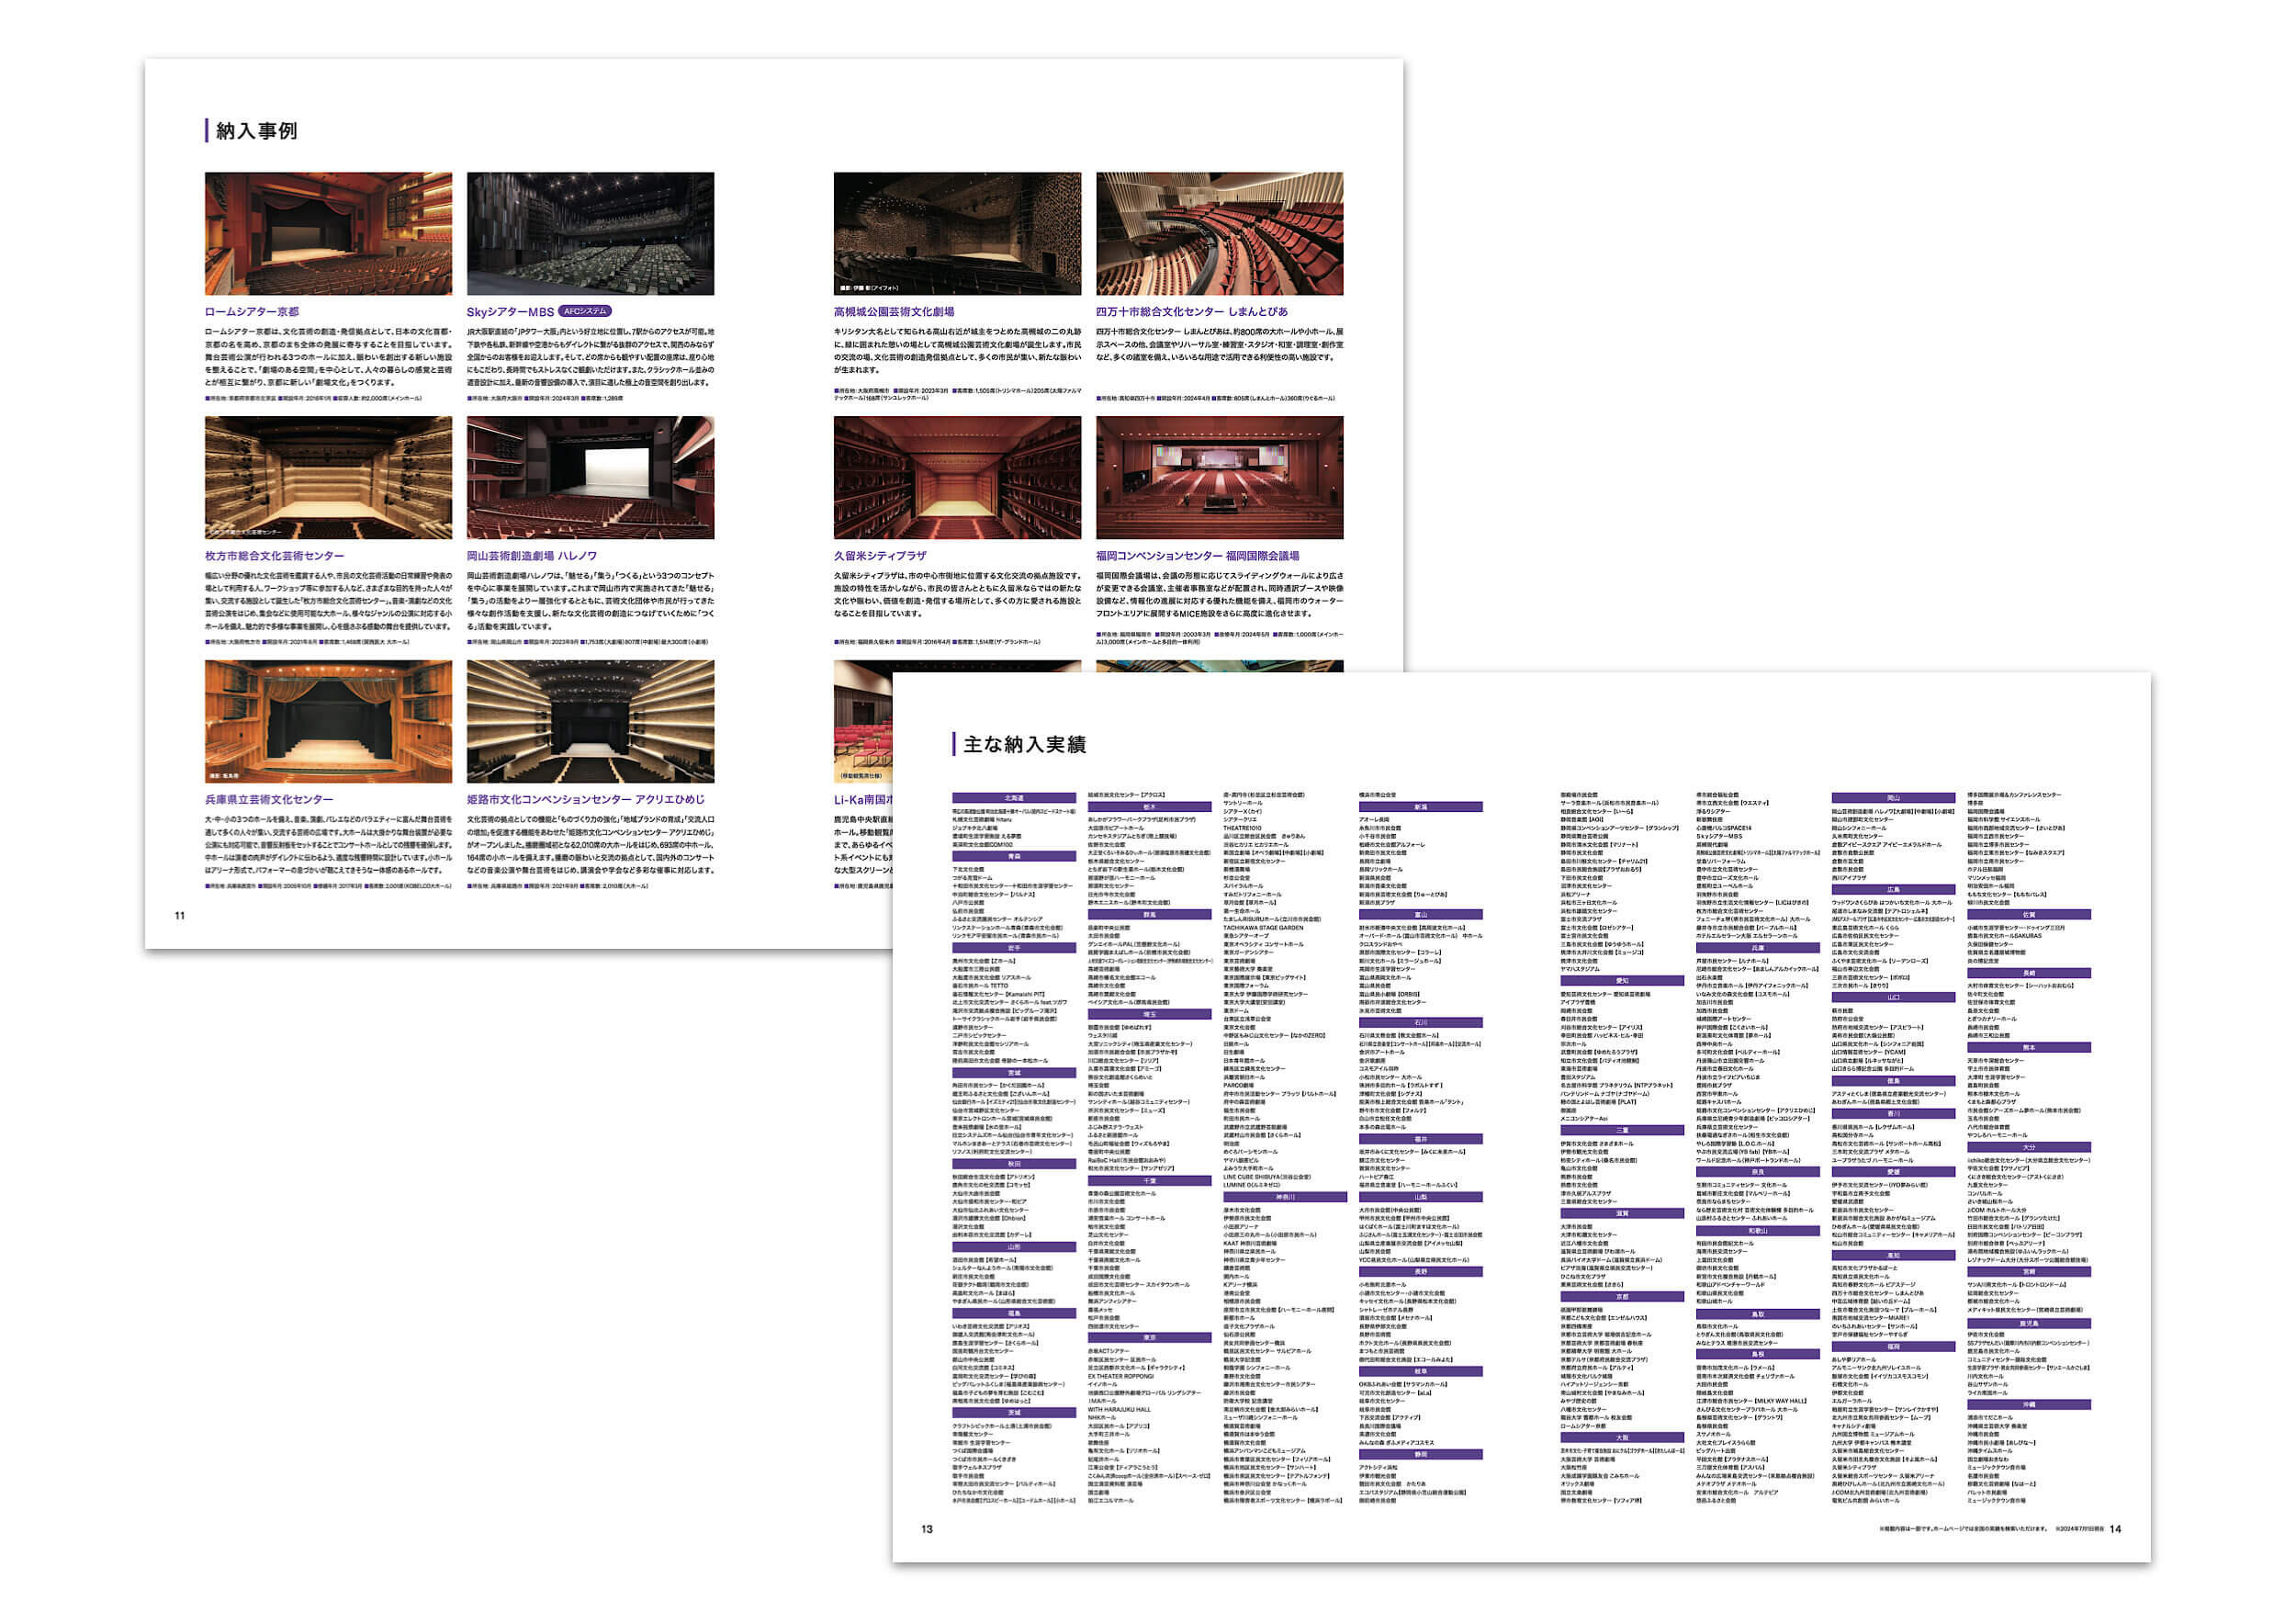Click the 兵庫 section header

[x=1758, y=948]
